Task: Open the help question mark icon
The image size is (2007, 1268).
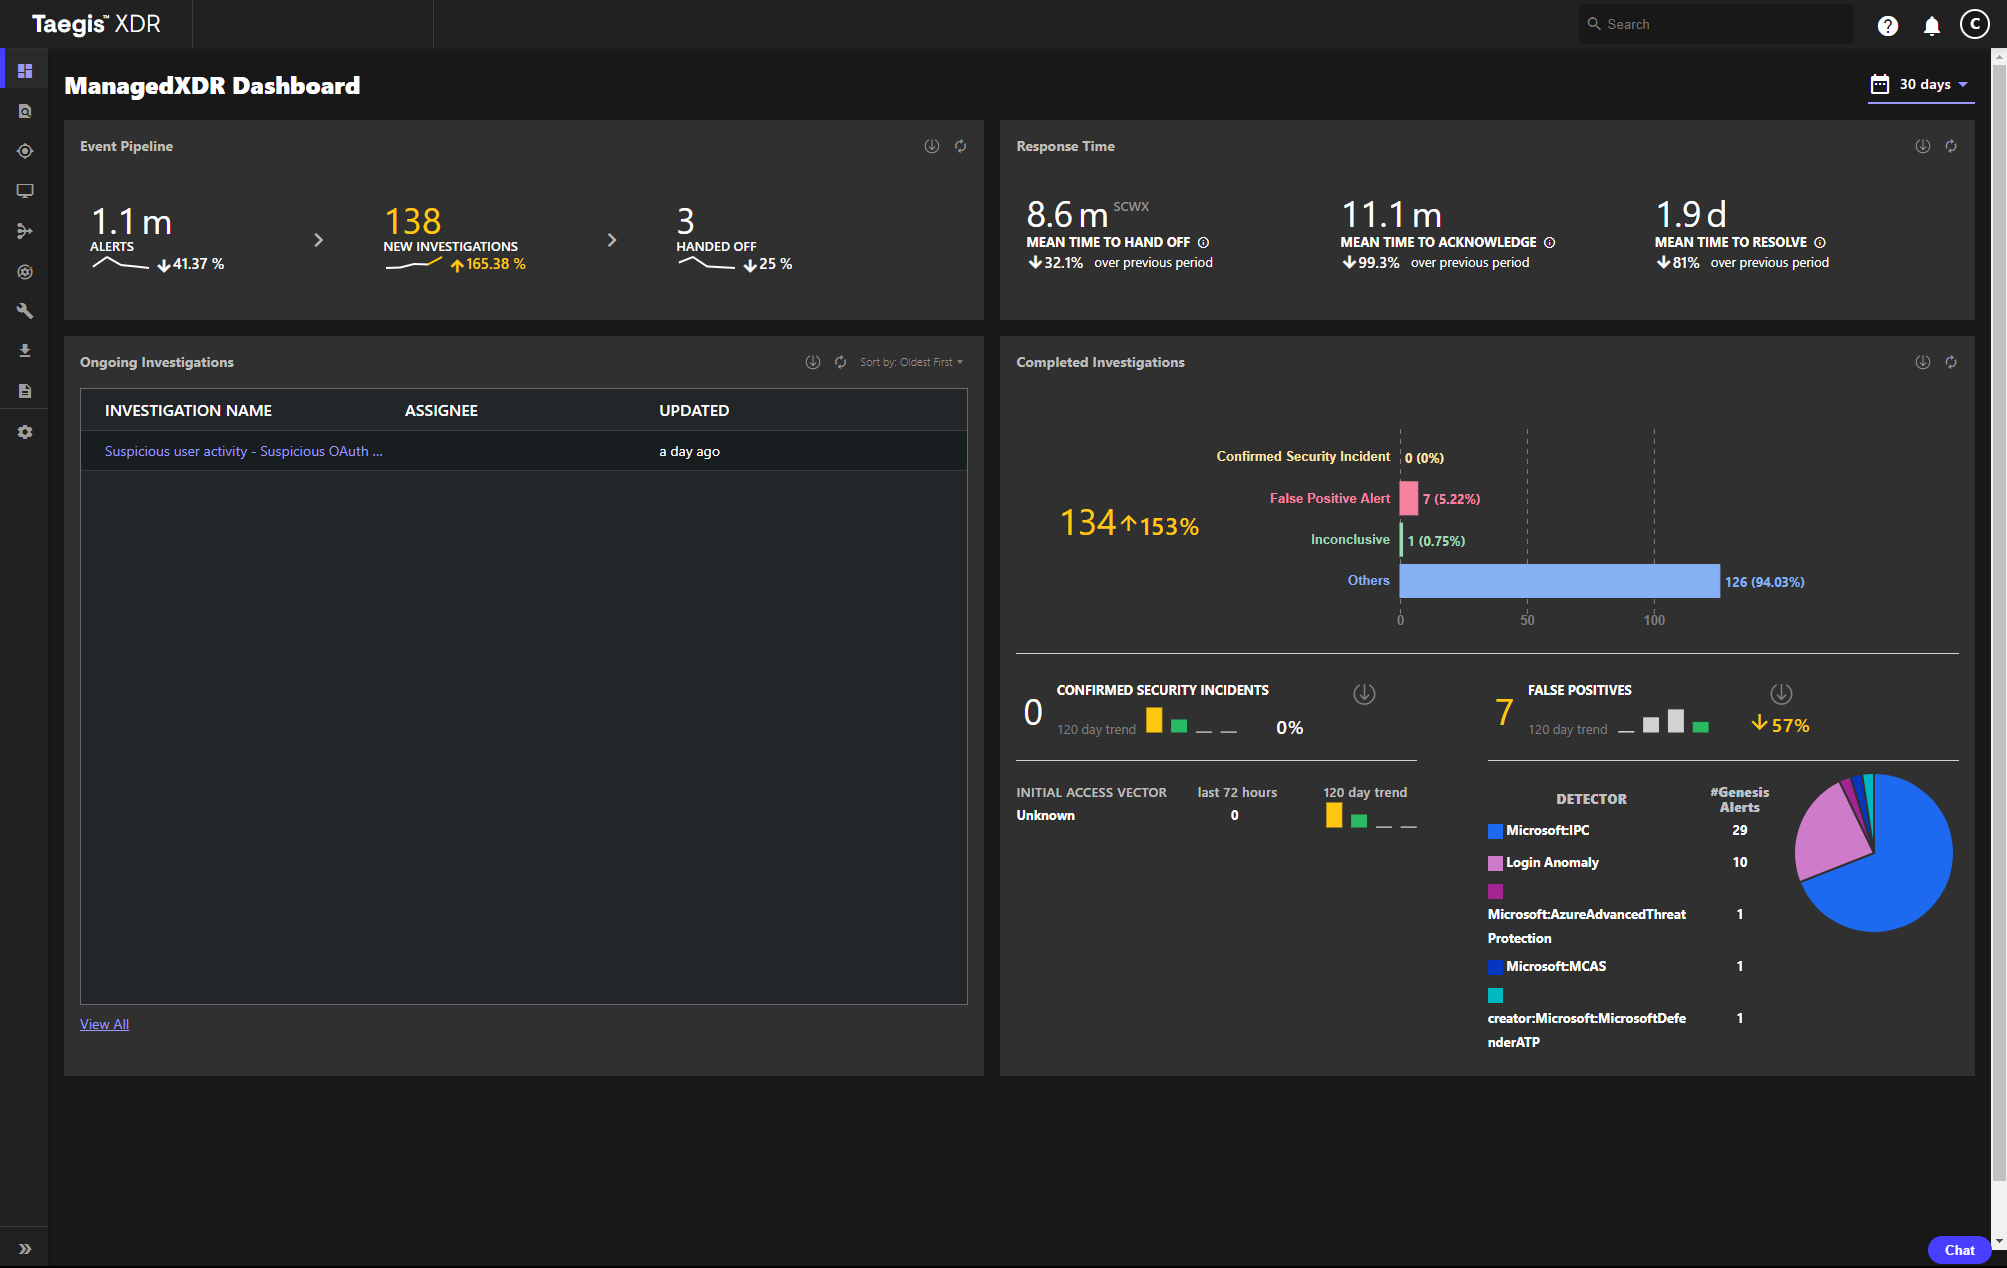Action: click(x=1887, y=25)
